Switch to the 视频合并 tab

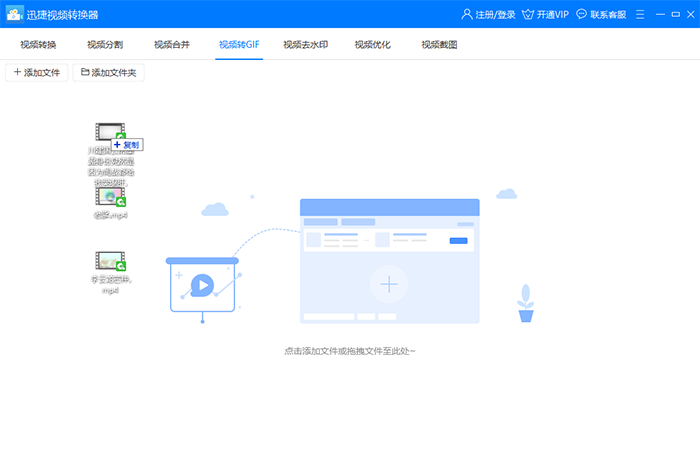pos(172,45)
